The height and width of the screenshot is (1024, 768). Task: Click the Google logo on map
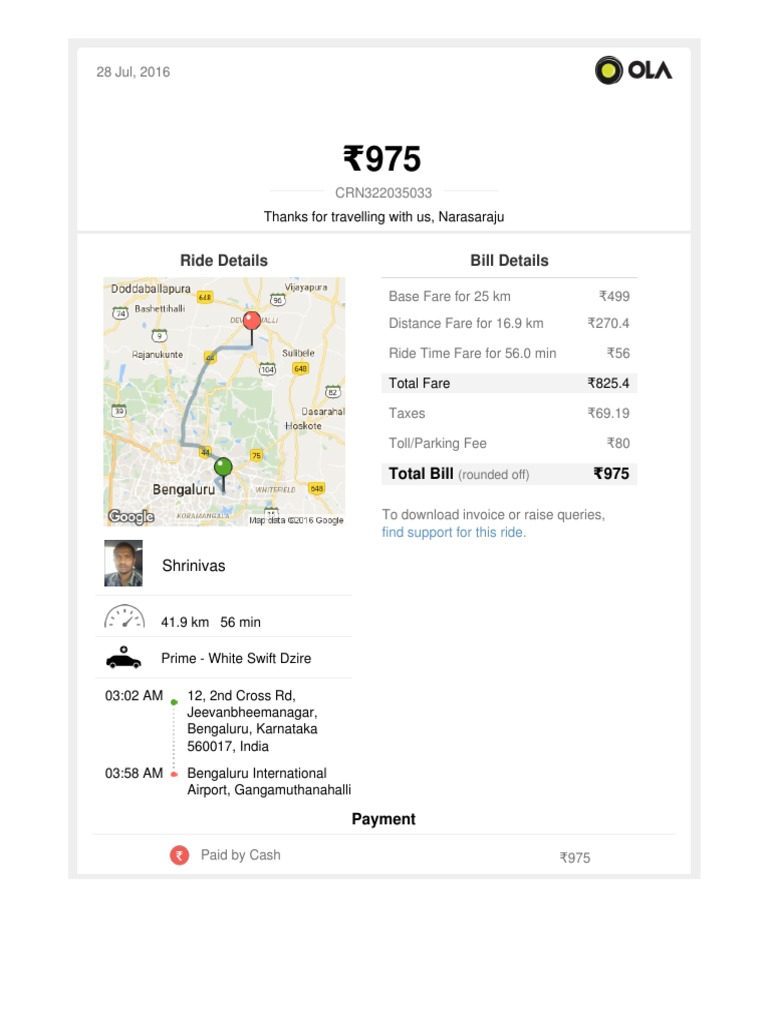tap(130, 516)
